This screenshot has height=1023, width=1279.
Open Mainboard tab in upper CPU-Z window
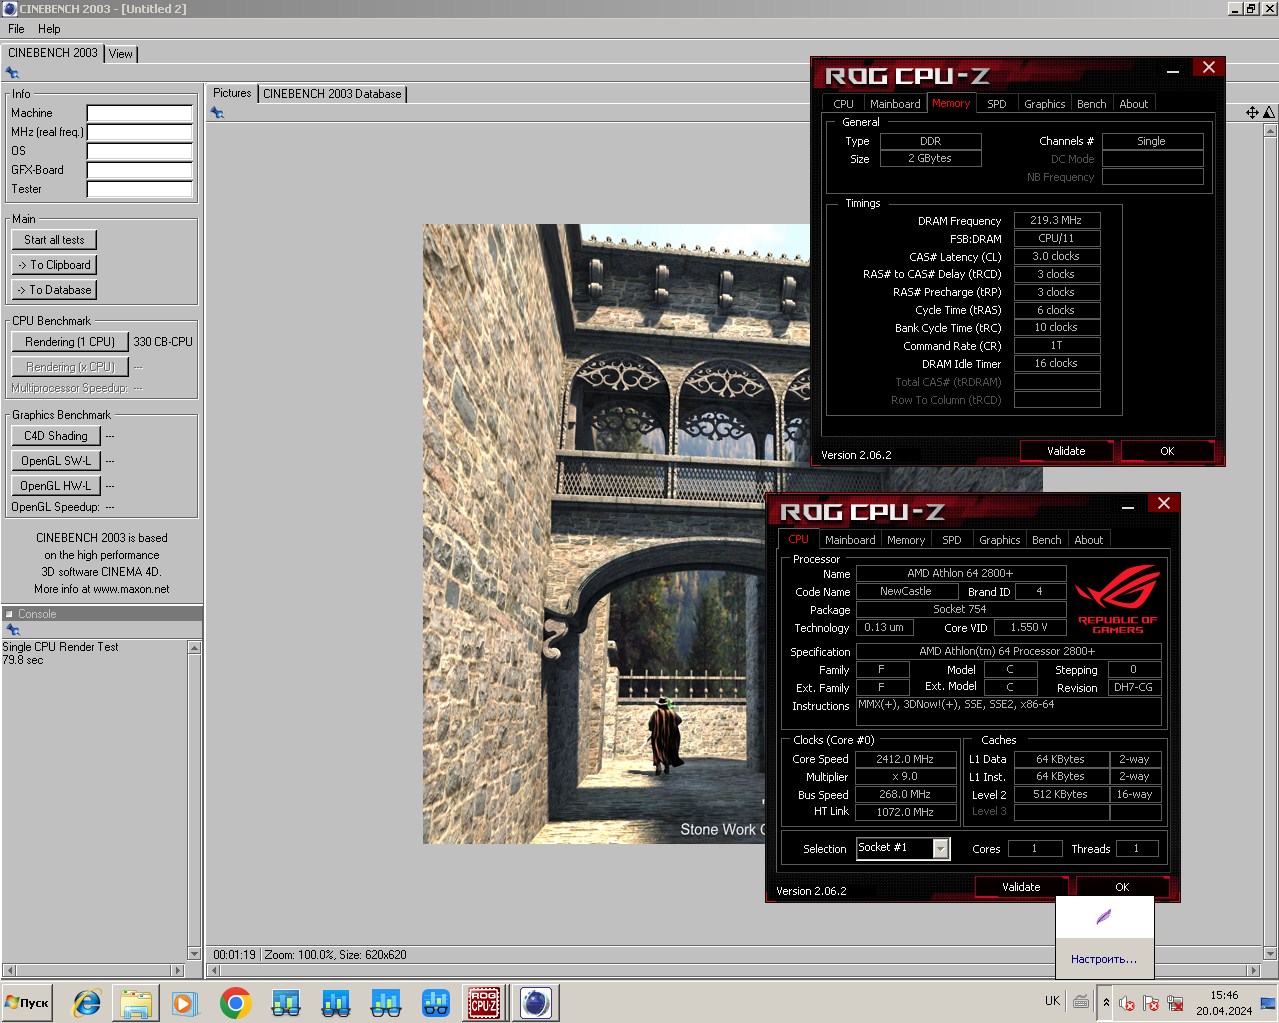(895, 104)
